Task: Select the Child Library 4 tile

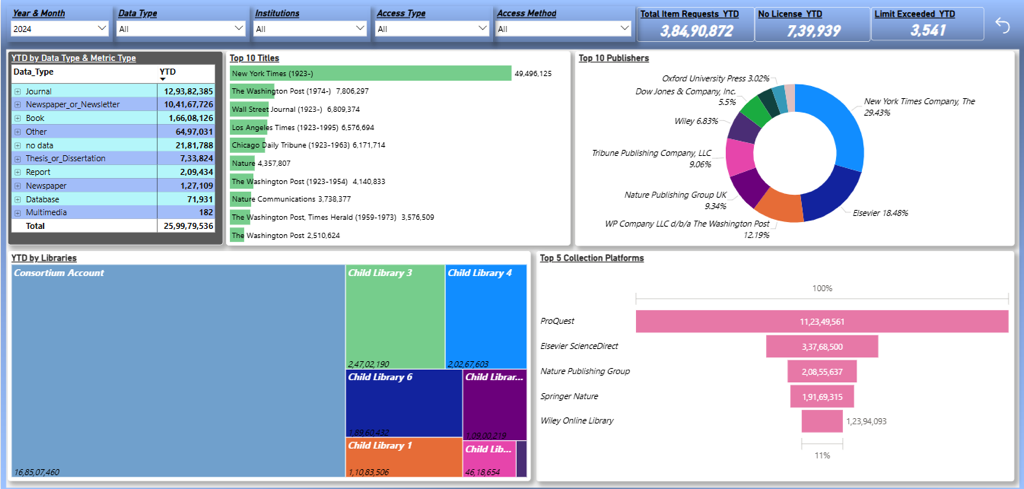Action: click(x=486, y=317)
